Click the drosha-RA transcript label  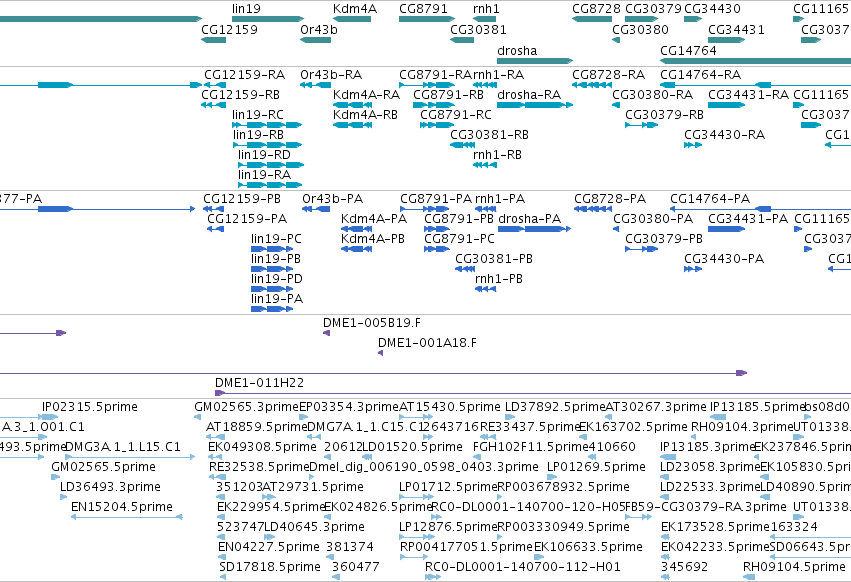pyautogui.click(x=529, y=94)
